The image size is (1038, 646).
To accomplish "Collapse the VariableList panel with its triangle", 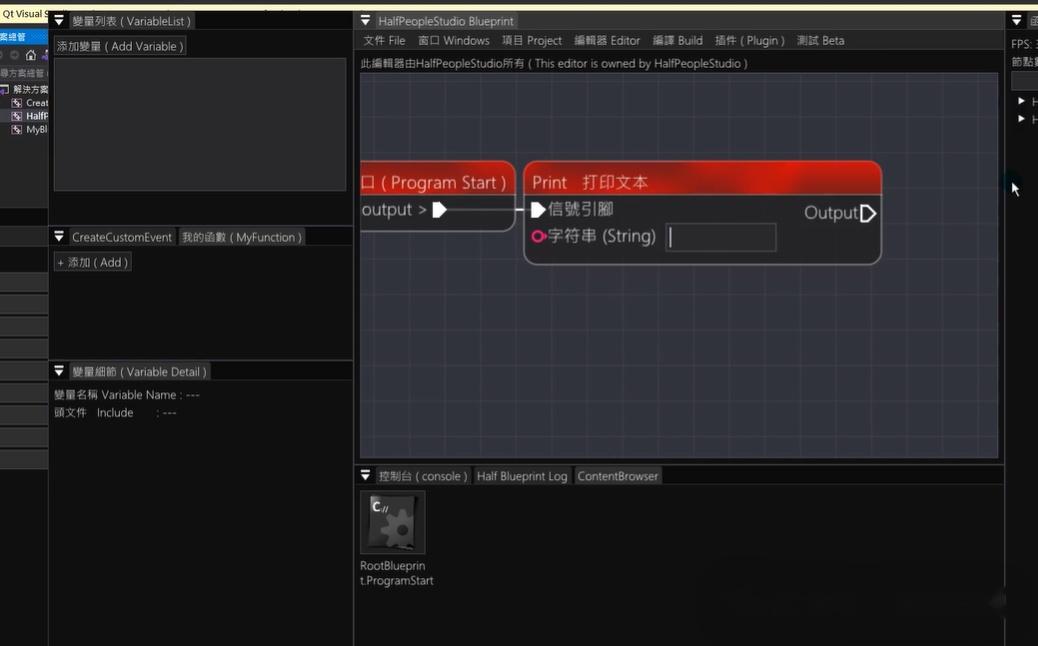I will point(60,20).
